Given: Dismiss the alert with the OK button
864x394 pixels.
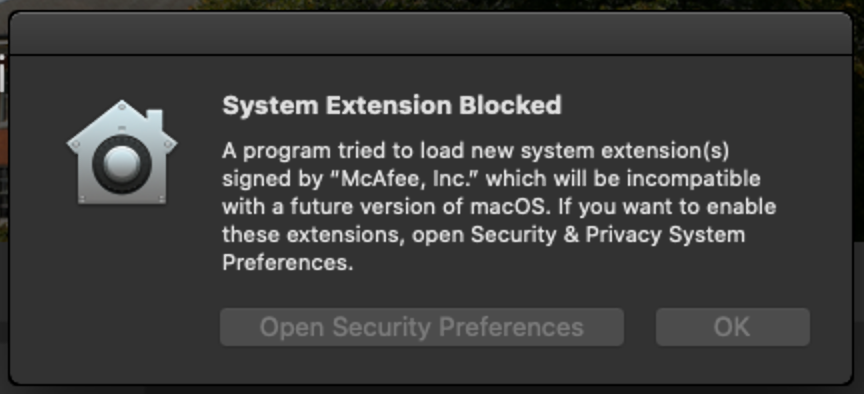Looking at the screenshot, I should click(x=732, y=327).
